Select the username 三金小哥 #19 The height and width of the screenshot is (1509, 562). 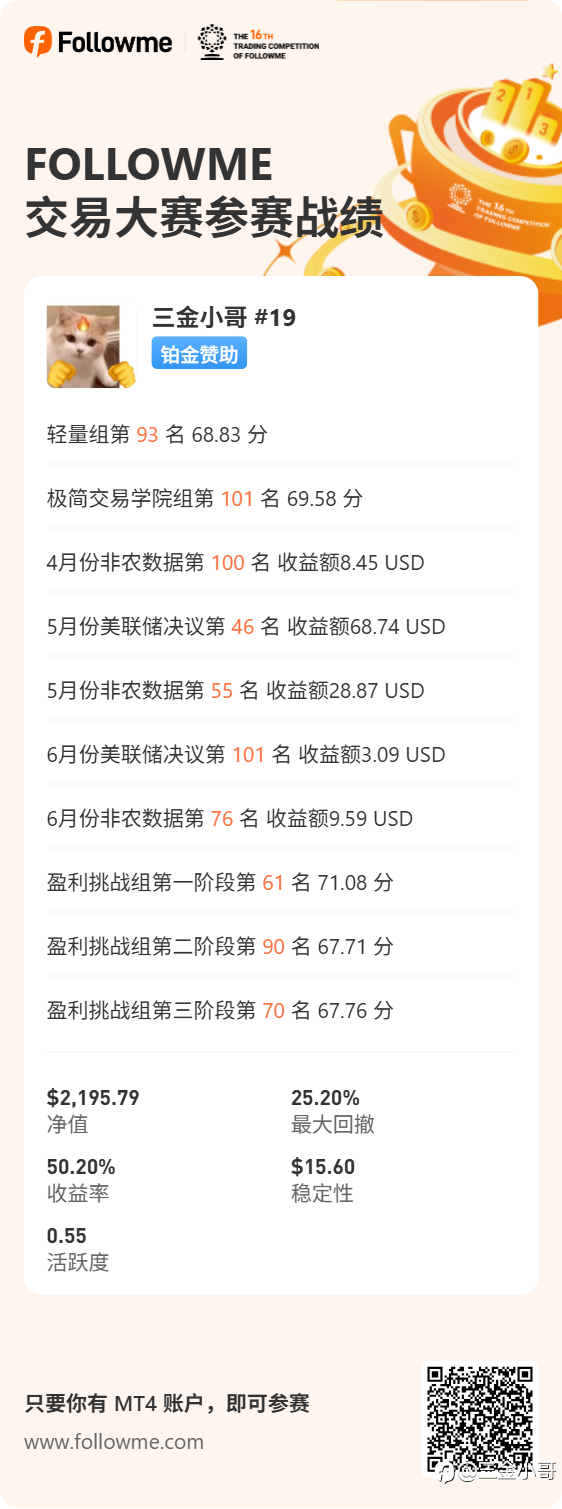224,317
